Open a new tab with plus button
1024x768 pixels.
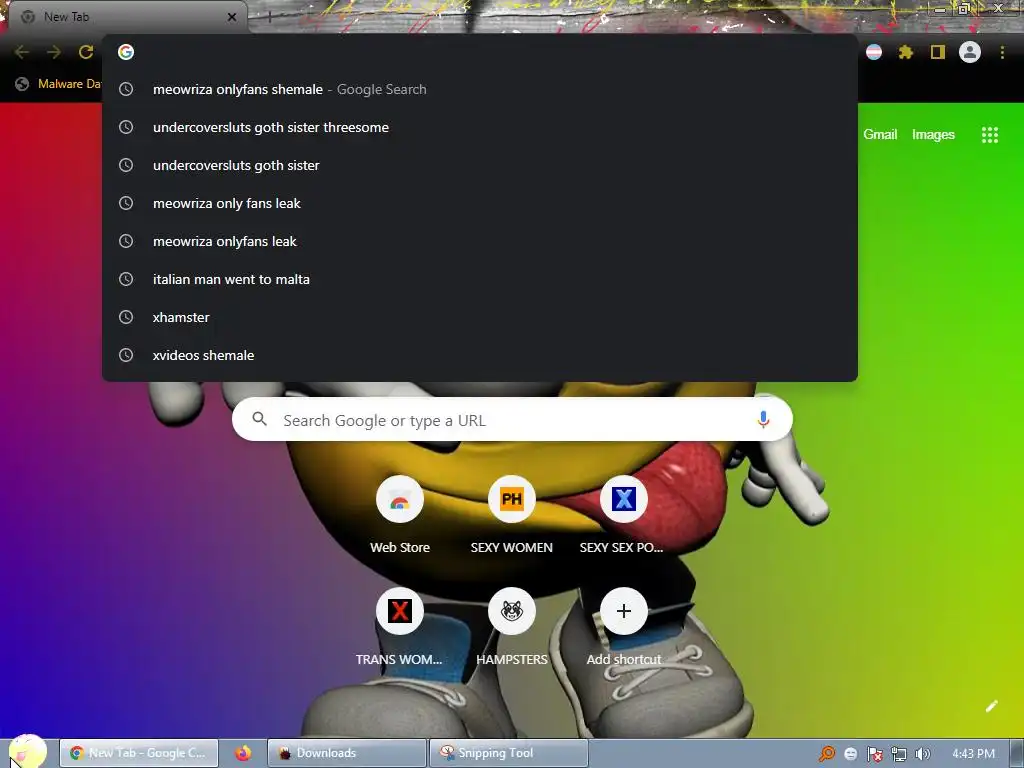click(x=269, y=17)
